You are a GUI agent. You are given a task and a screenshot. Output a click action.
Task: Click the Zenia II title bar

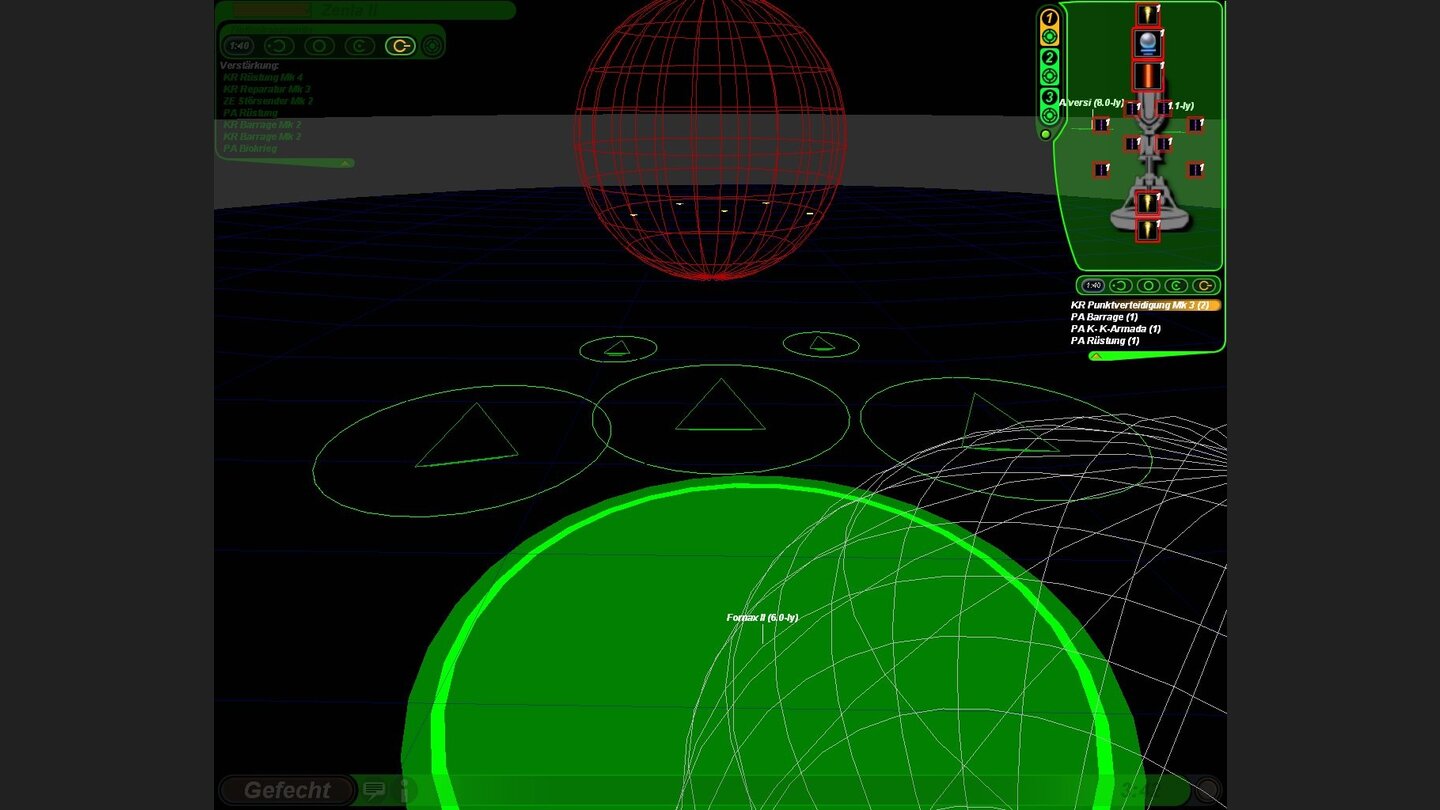pos(365,10)
